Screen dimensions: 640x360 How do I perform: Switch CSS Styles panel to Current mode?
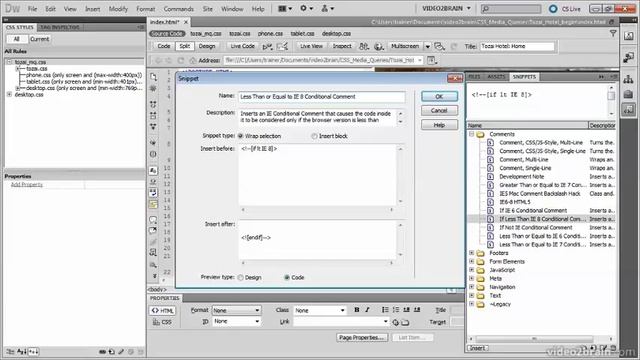click(40, 39)
